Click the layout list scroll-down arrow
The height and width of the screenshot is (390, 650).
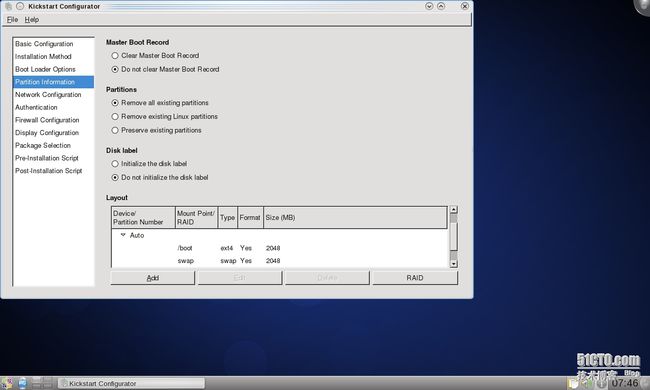click(454, 264)
